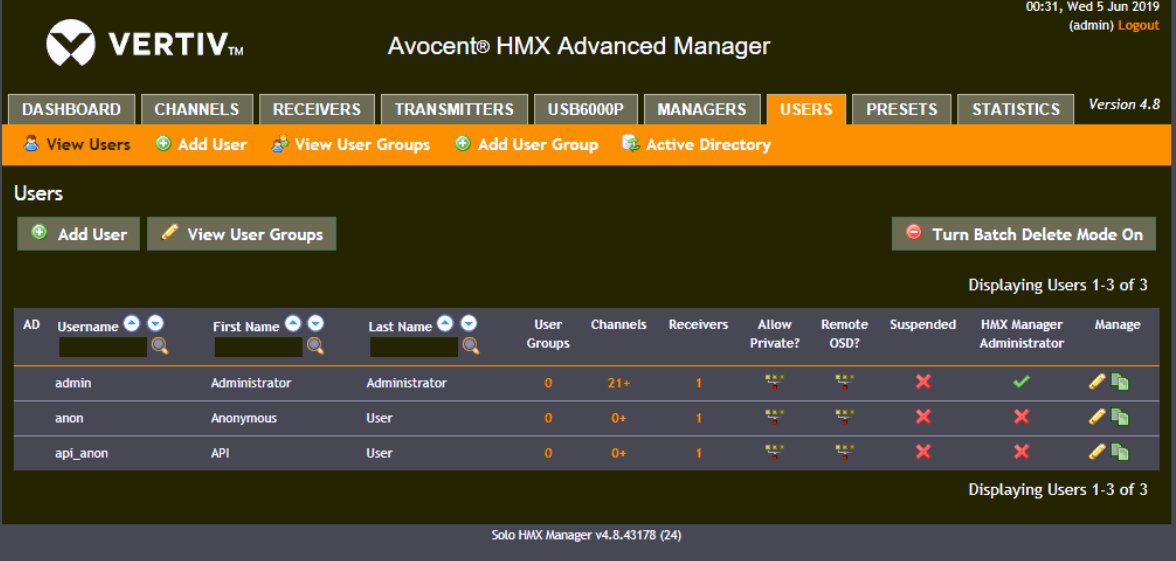Turn Batch Delete Mode On
This screenshot has height=561, width=1176.
point(1024,234)
